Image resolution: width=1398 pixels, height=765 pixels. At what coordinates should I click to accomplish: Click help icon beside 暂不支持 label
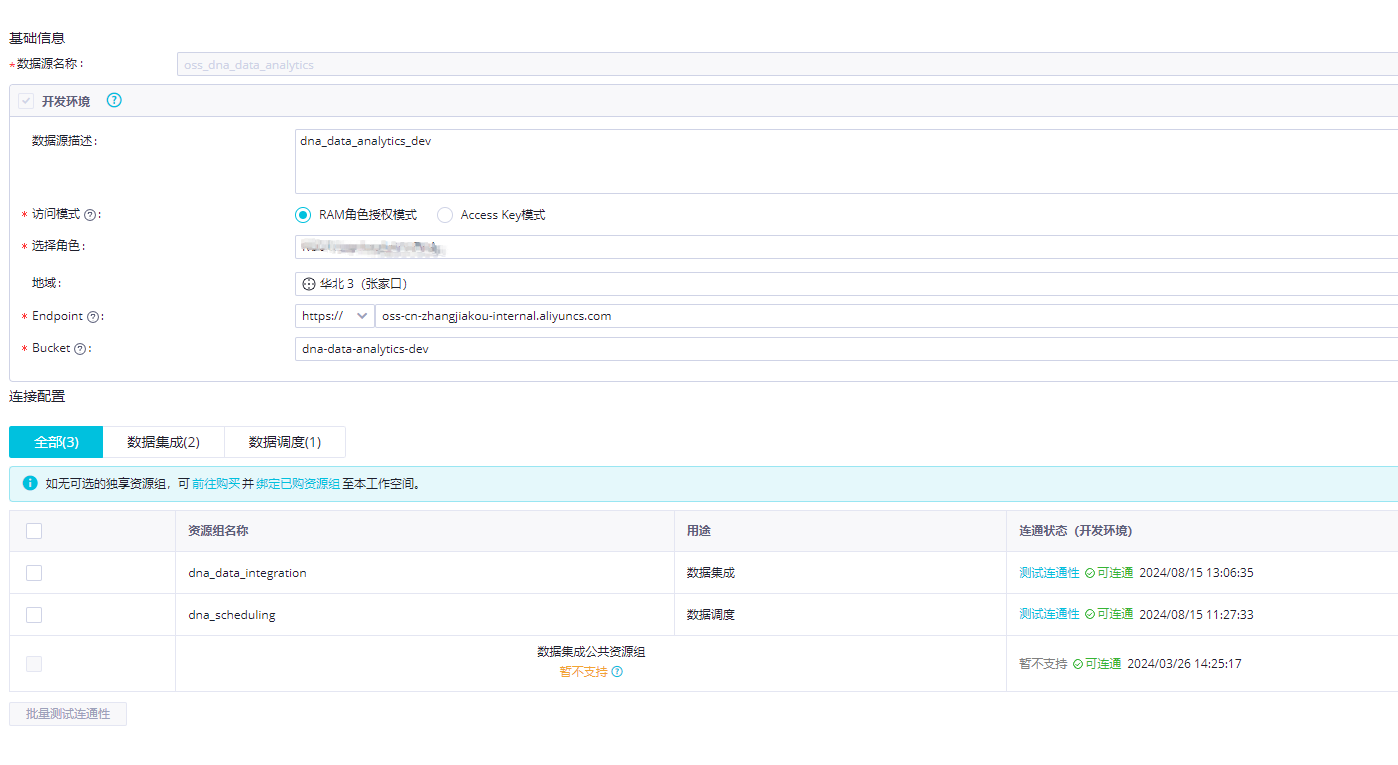pos(617,672)
